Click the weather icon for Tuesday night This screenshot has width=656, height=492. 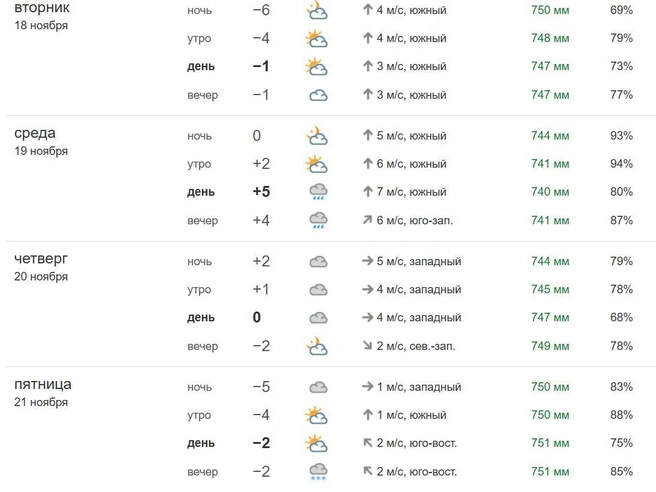[317, 10]
